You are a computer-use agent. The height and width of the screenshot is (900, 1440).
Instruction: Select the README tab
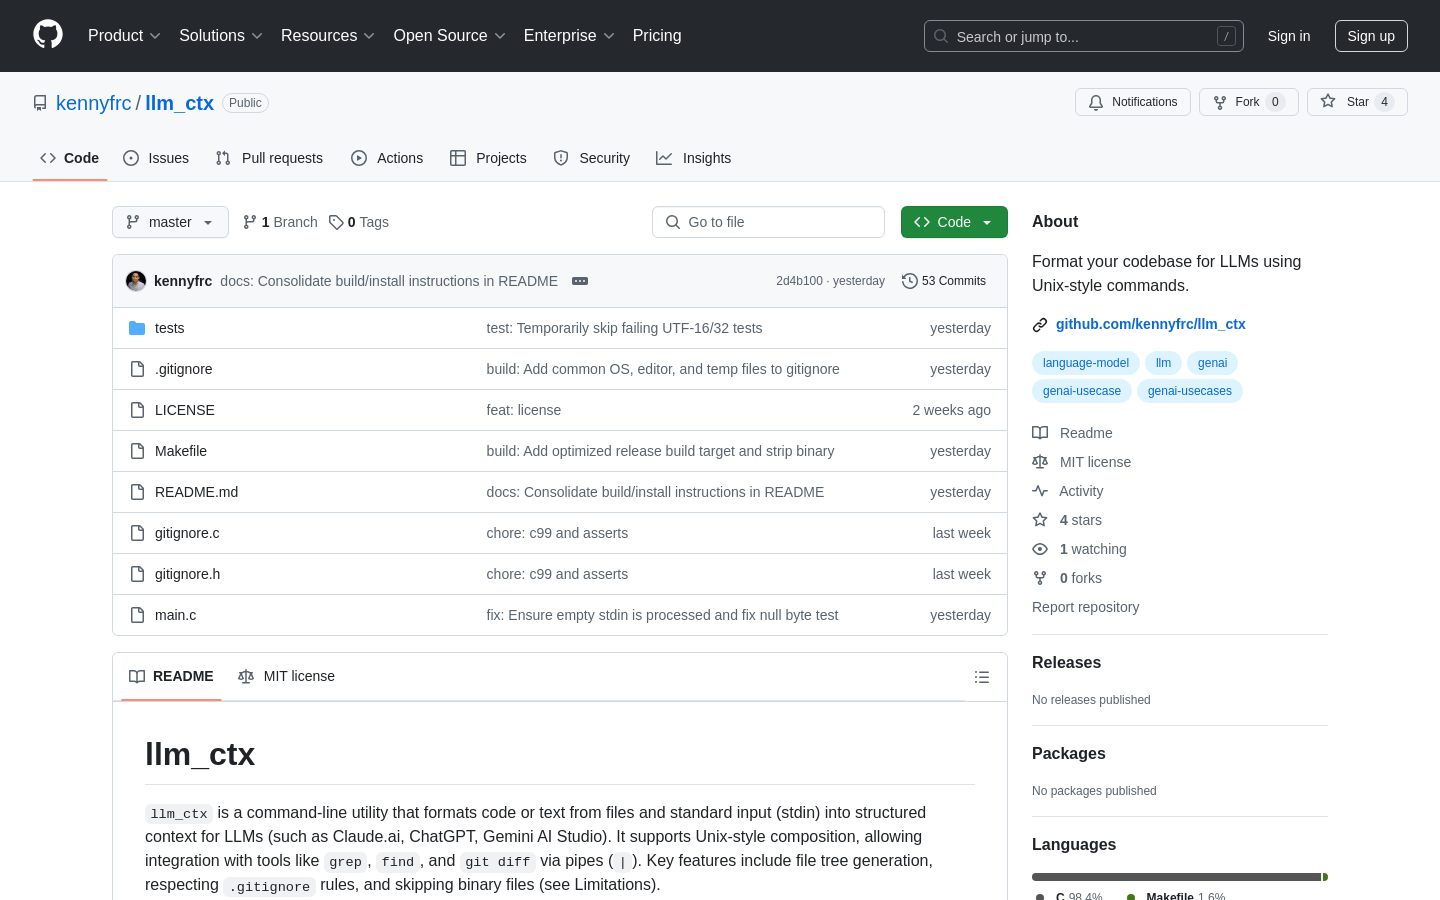(171, 677)
